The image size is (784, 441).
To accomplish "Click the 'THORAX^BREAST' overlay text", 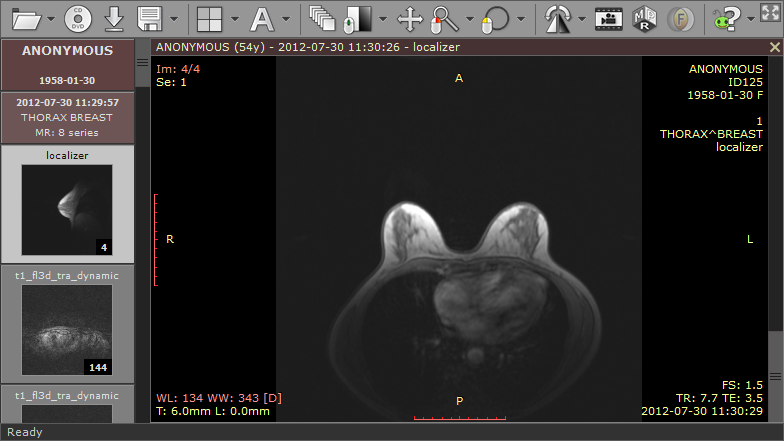I will [x=711, y=134].
